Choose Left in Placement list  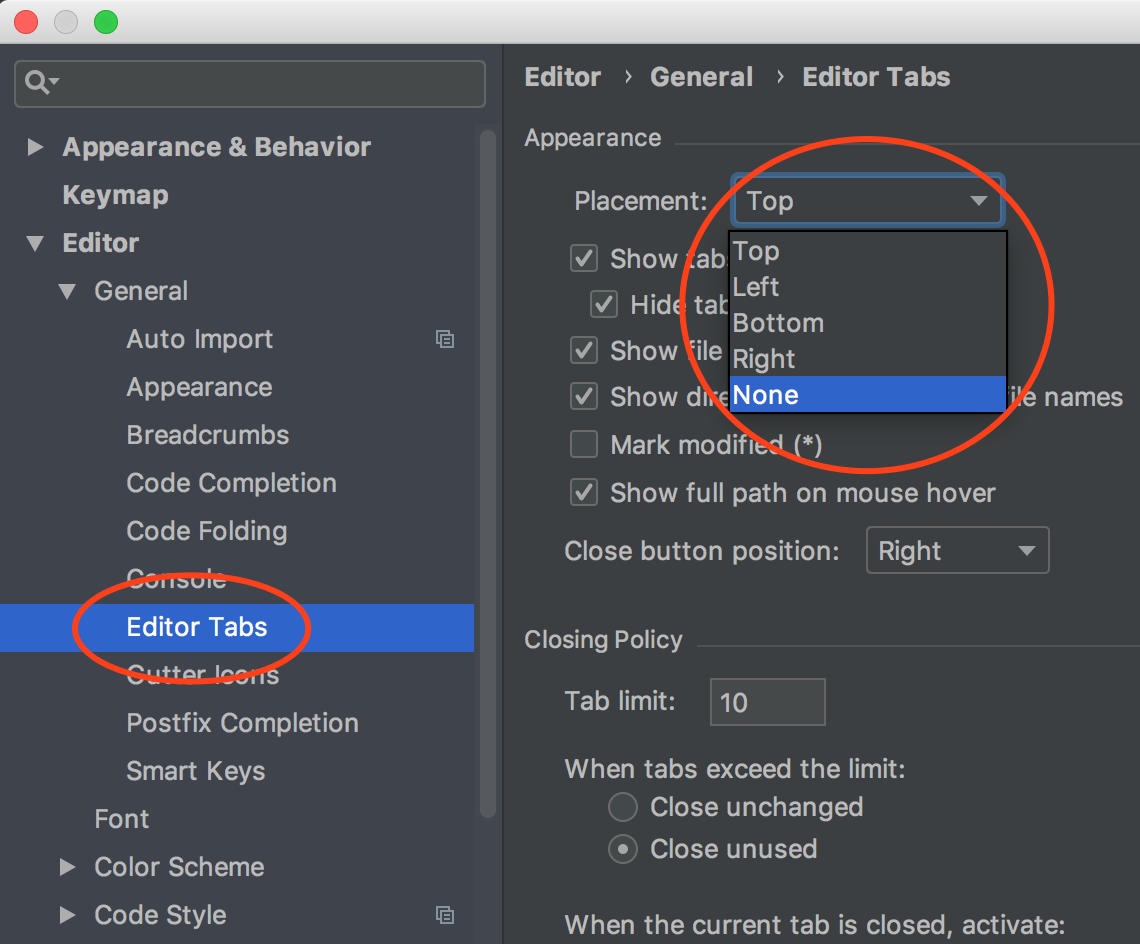click(868, 287)
